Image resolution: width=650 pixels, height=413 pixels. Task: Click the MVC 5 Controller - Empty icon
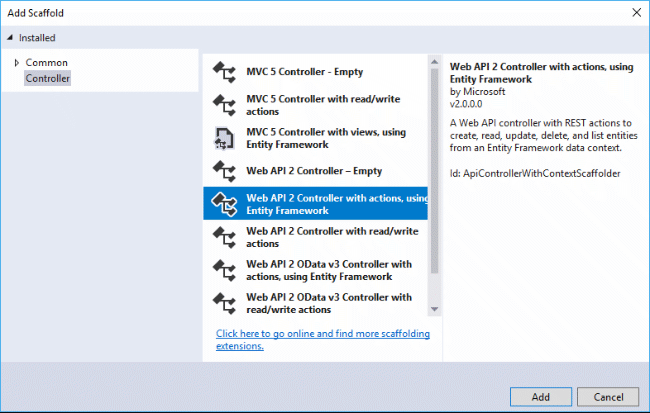click(x=224, y=72)
